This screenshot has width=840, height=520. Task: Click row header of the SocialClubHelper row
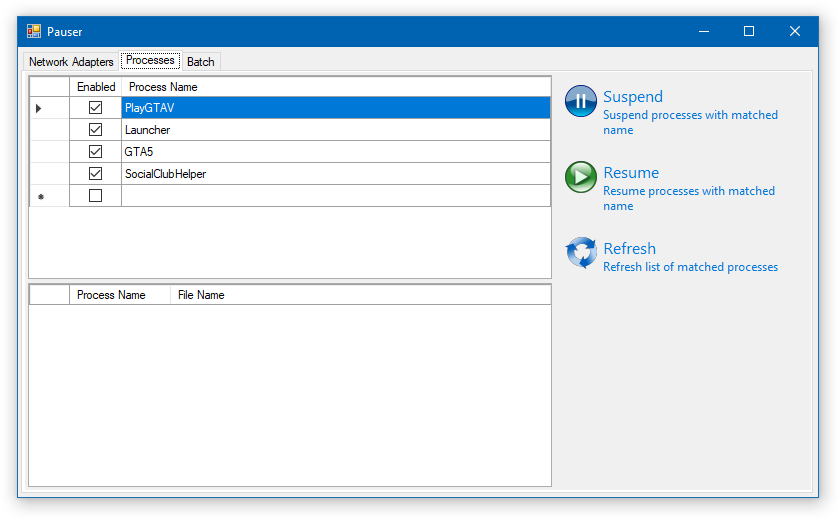pos(49,174)
